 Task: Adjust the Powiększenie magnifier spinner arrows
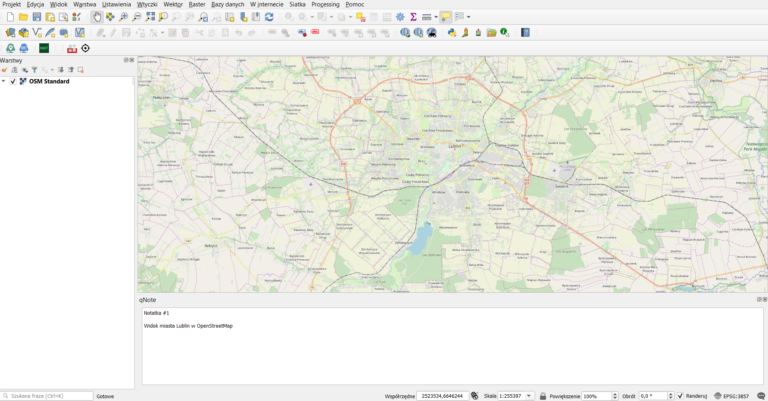615,396
